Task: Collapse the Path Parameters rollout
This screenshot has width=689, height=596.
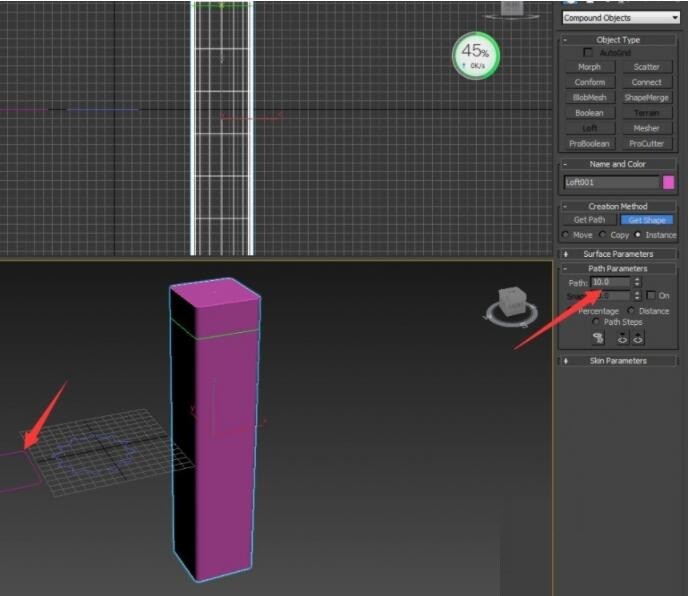Action: tap(617, 269)
